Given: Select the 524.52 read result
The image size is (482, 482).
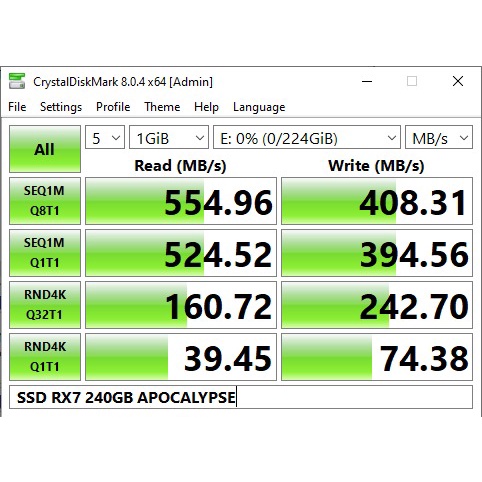Looking at the screenshot, I should [181, 253].
